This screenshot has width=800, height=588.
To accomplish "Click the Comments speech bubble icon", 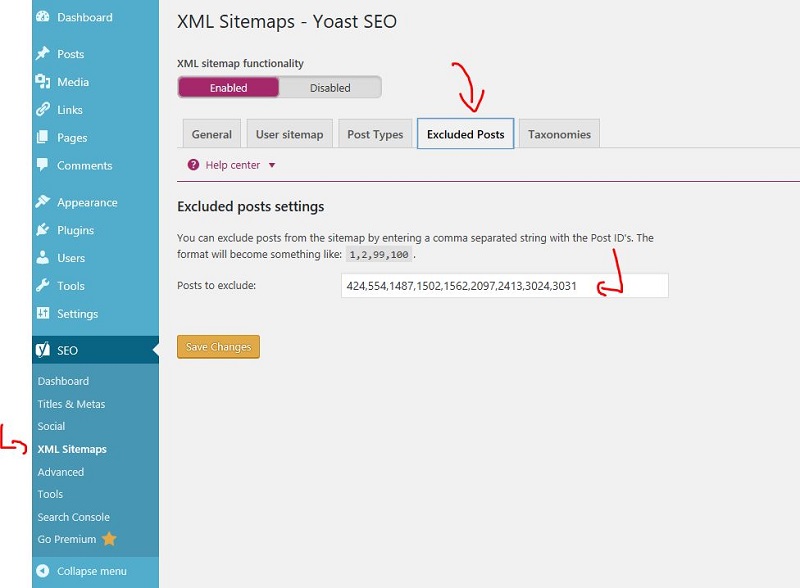I will pyautogui.click(x=43, y=165).
